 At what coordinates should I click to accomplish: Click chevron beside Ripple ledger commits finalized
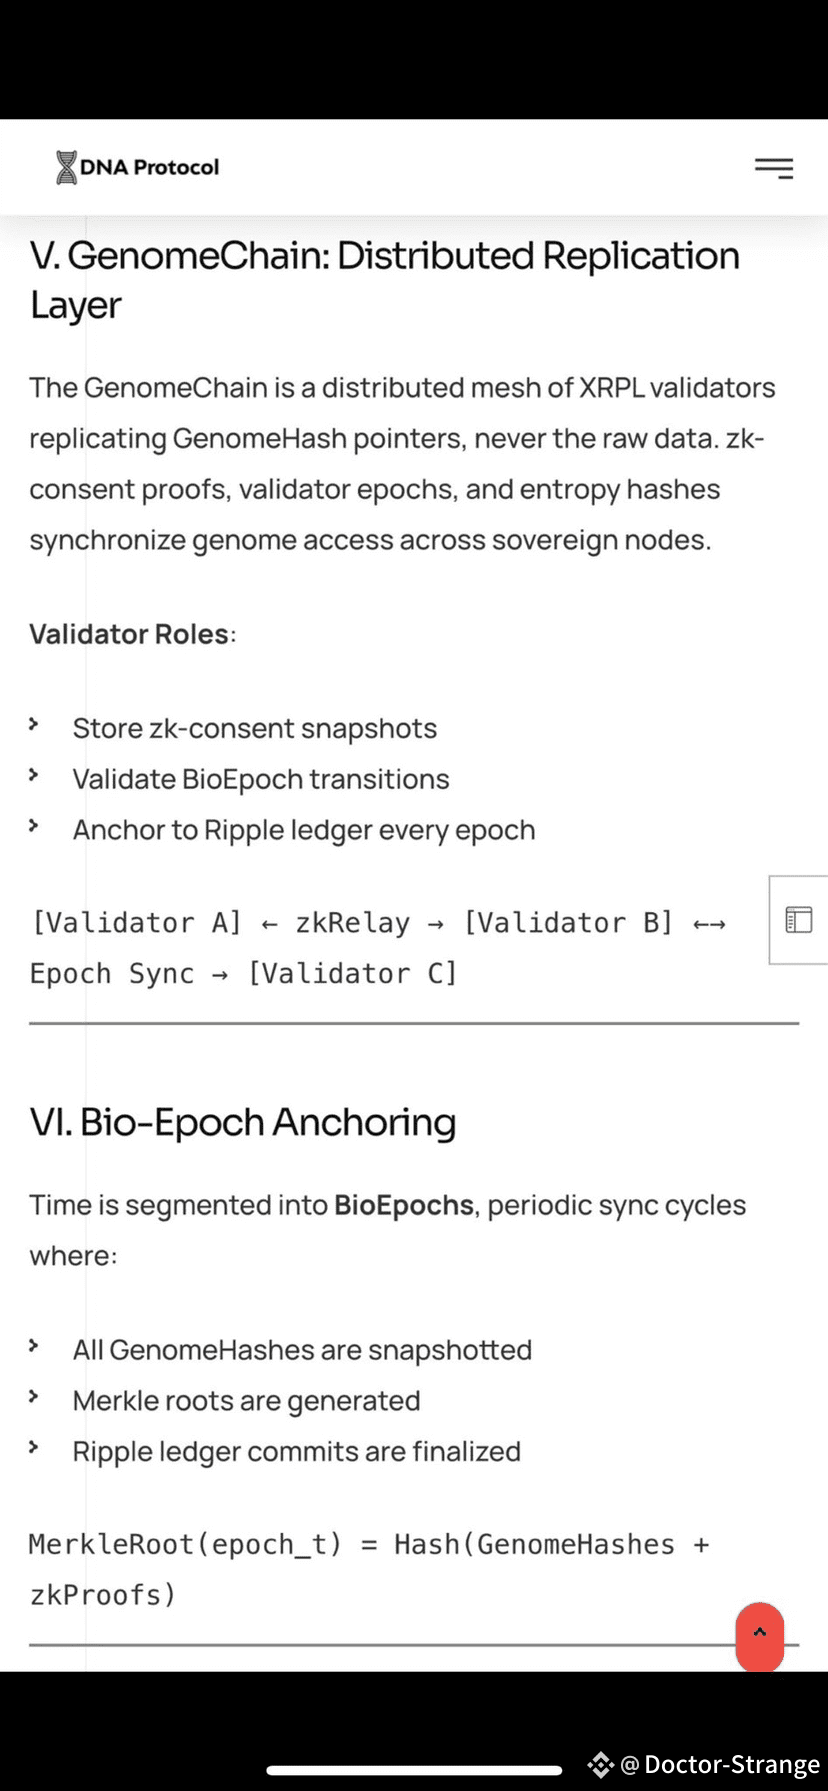pyautogui.click(x=34, y=1447)
